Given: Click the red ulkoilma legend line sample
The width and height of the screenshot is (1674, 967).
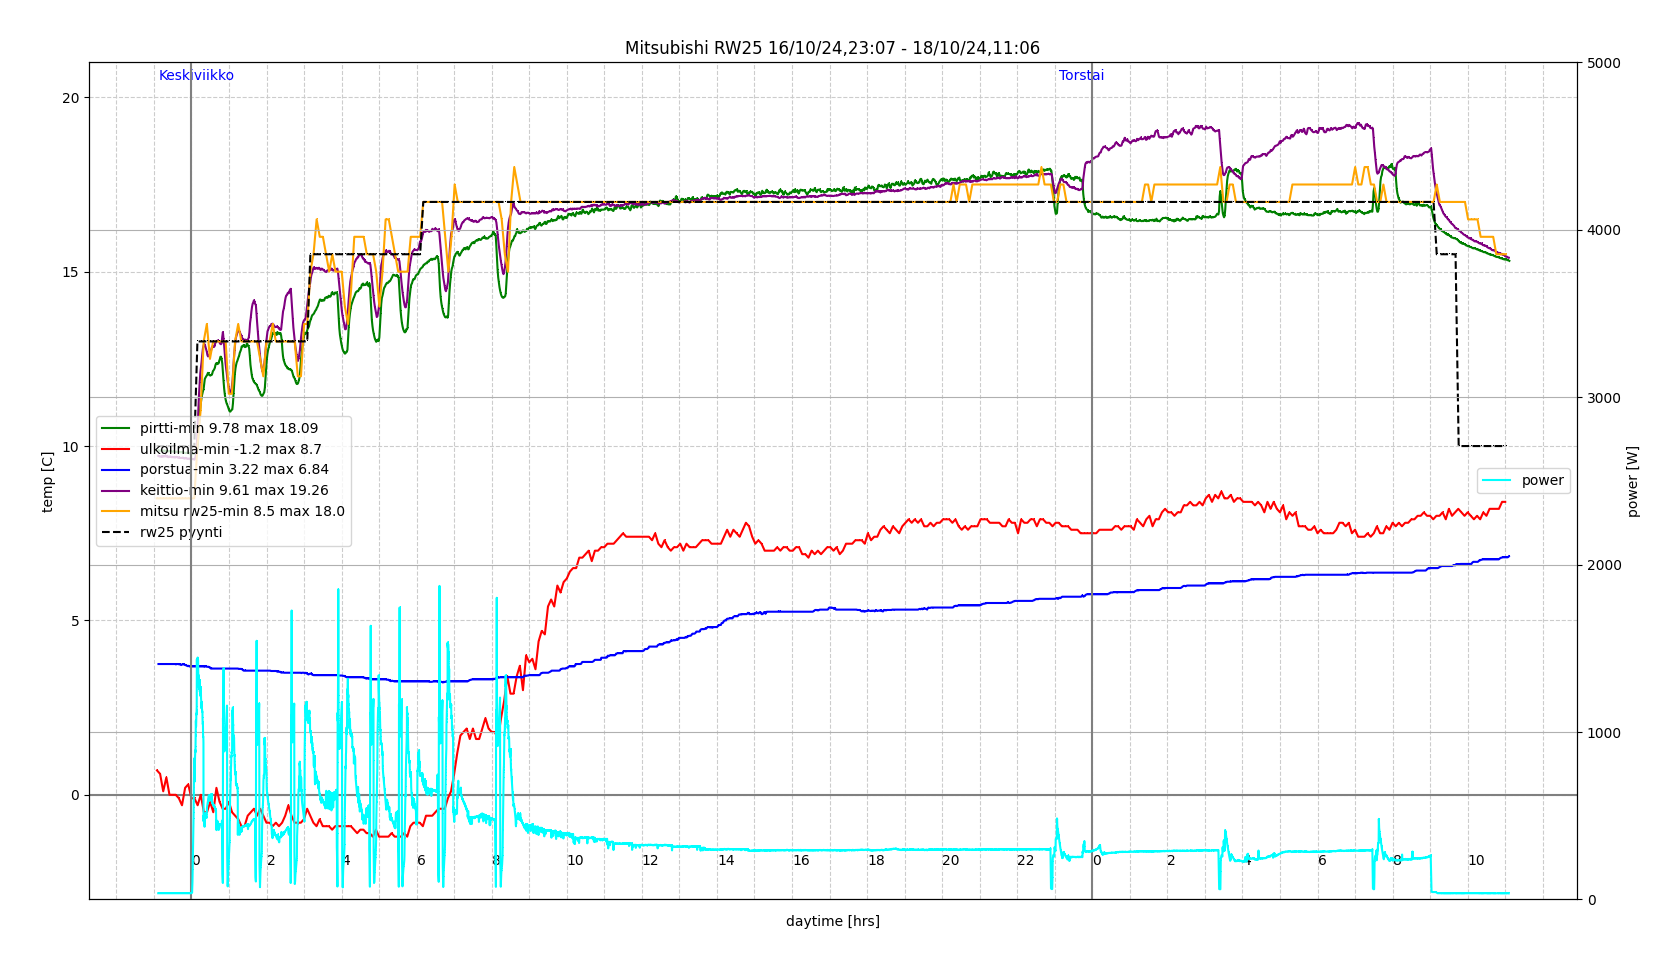Looking at the screenshot, I should tap(116, 450).
